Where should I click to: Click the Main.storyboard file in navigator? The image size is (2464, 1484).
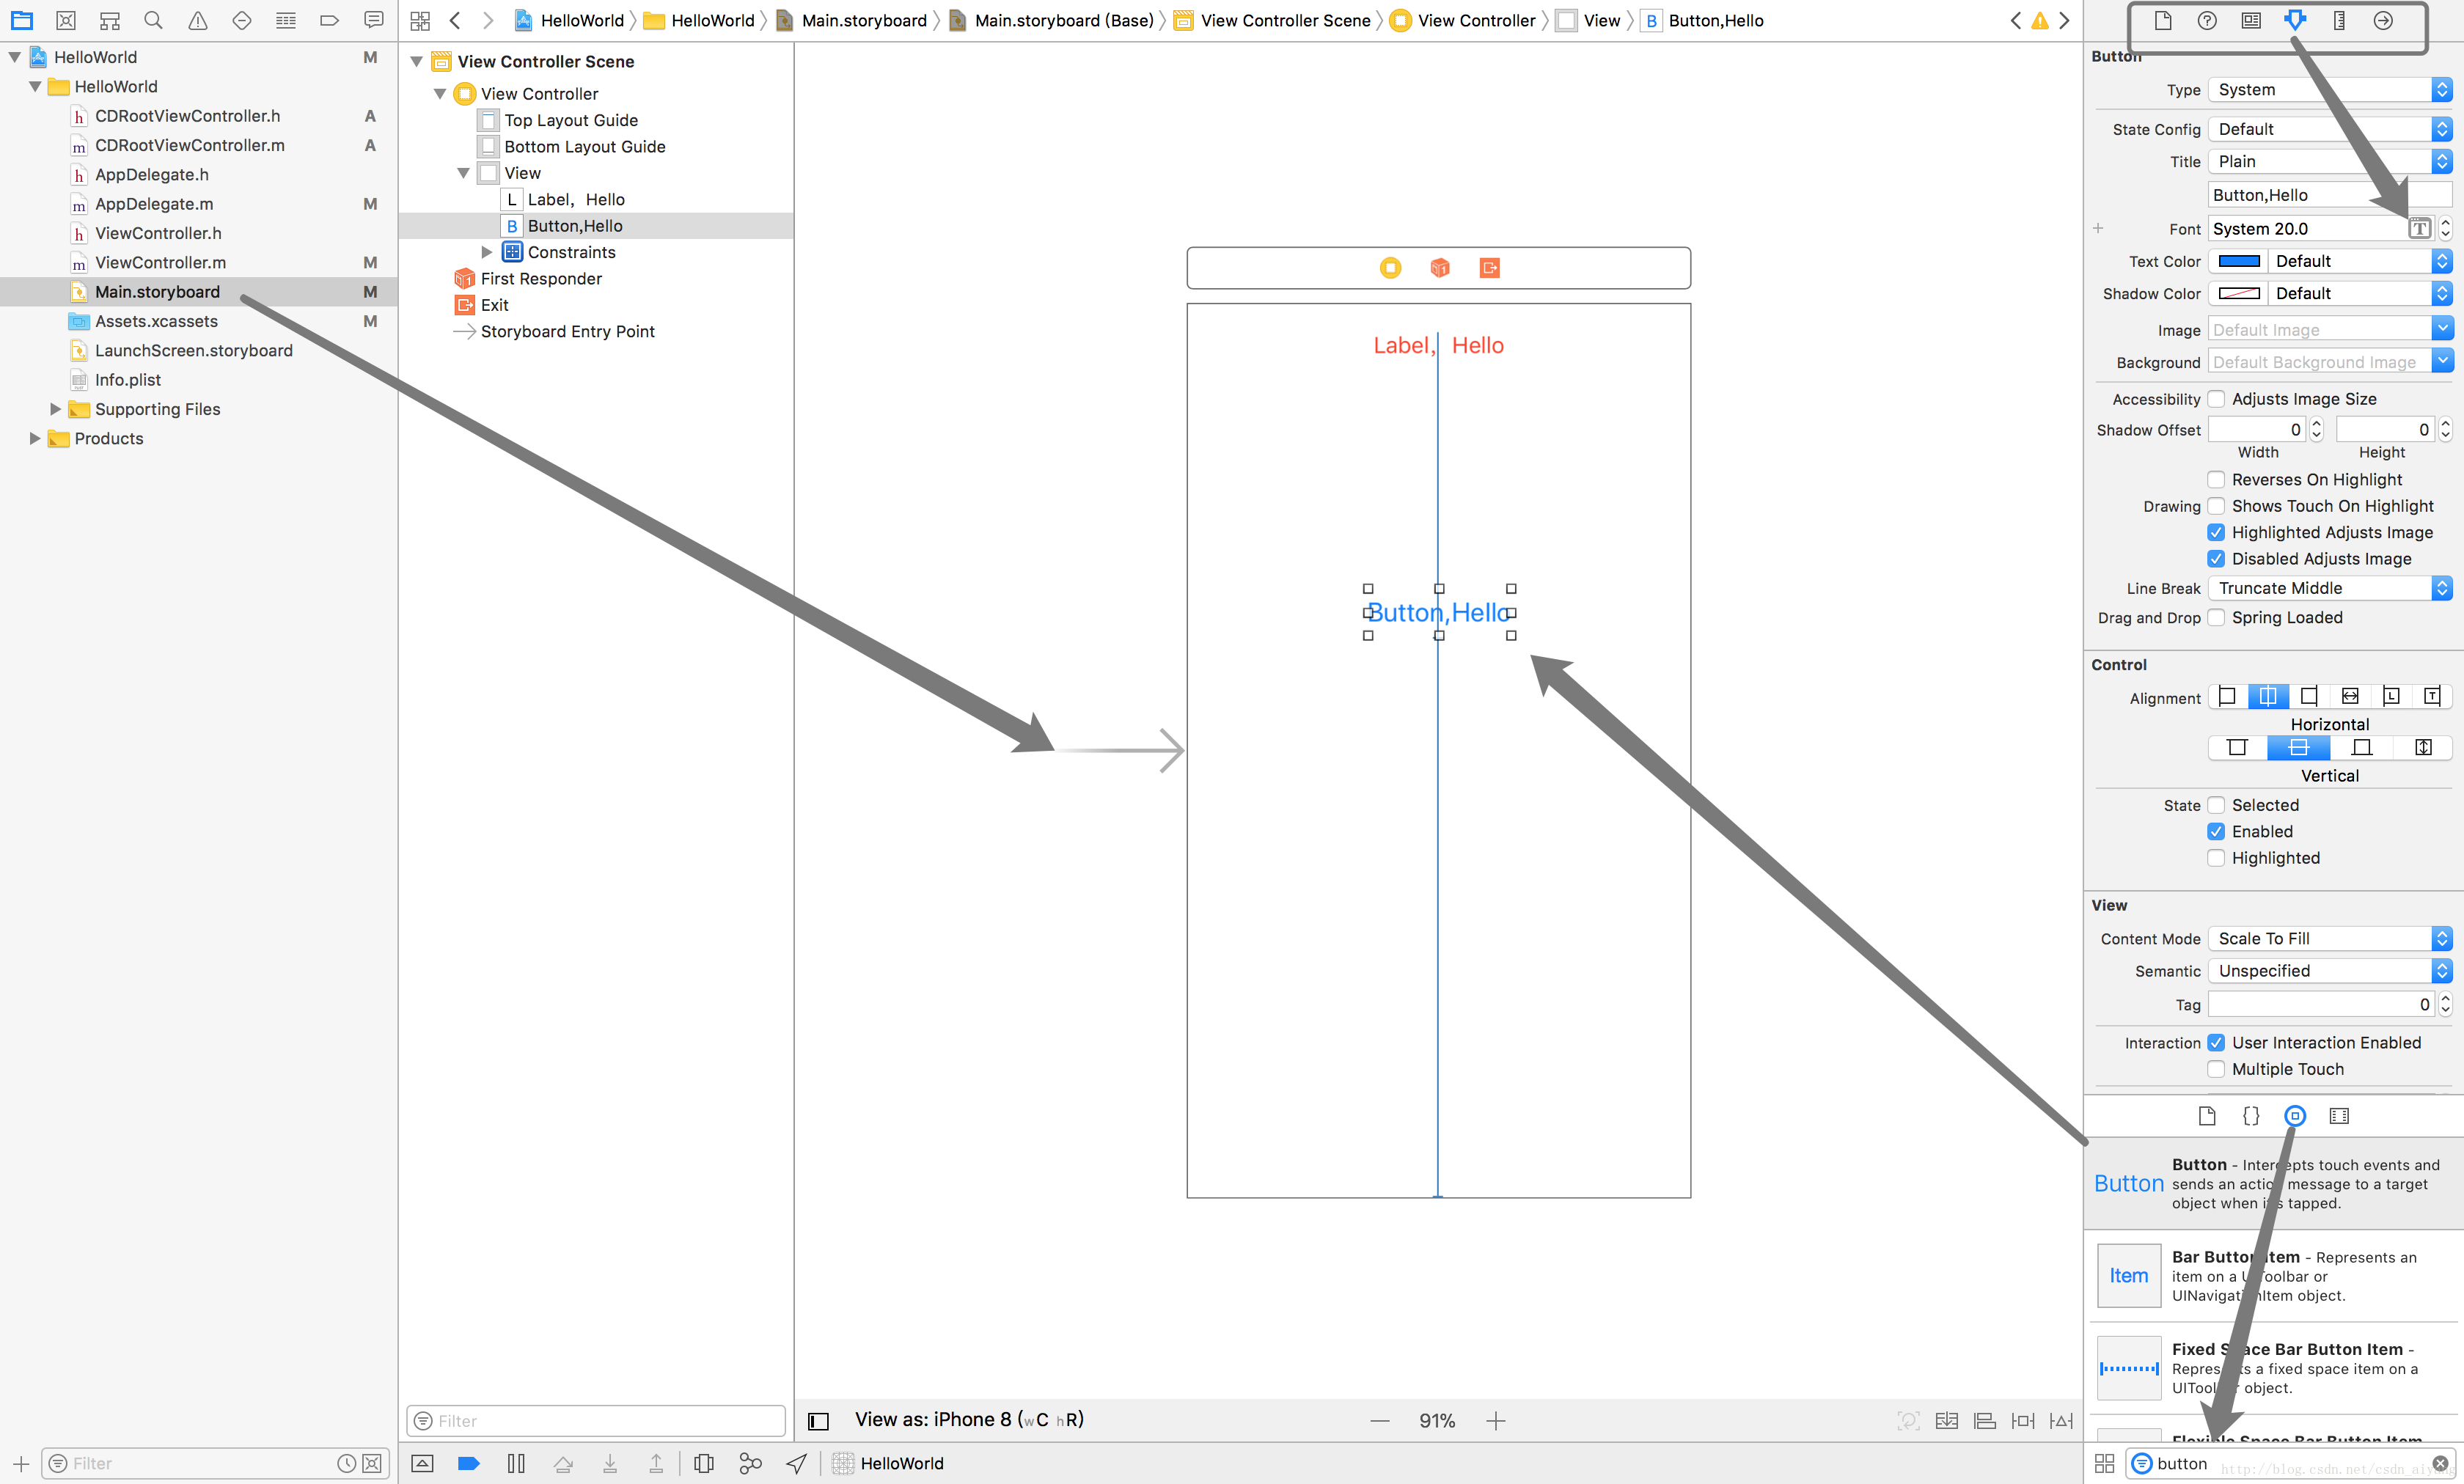coord(157,290)
